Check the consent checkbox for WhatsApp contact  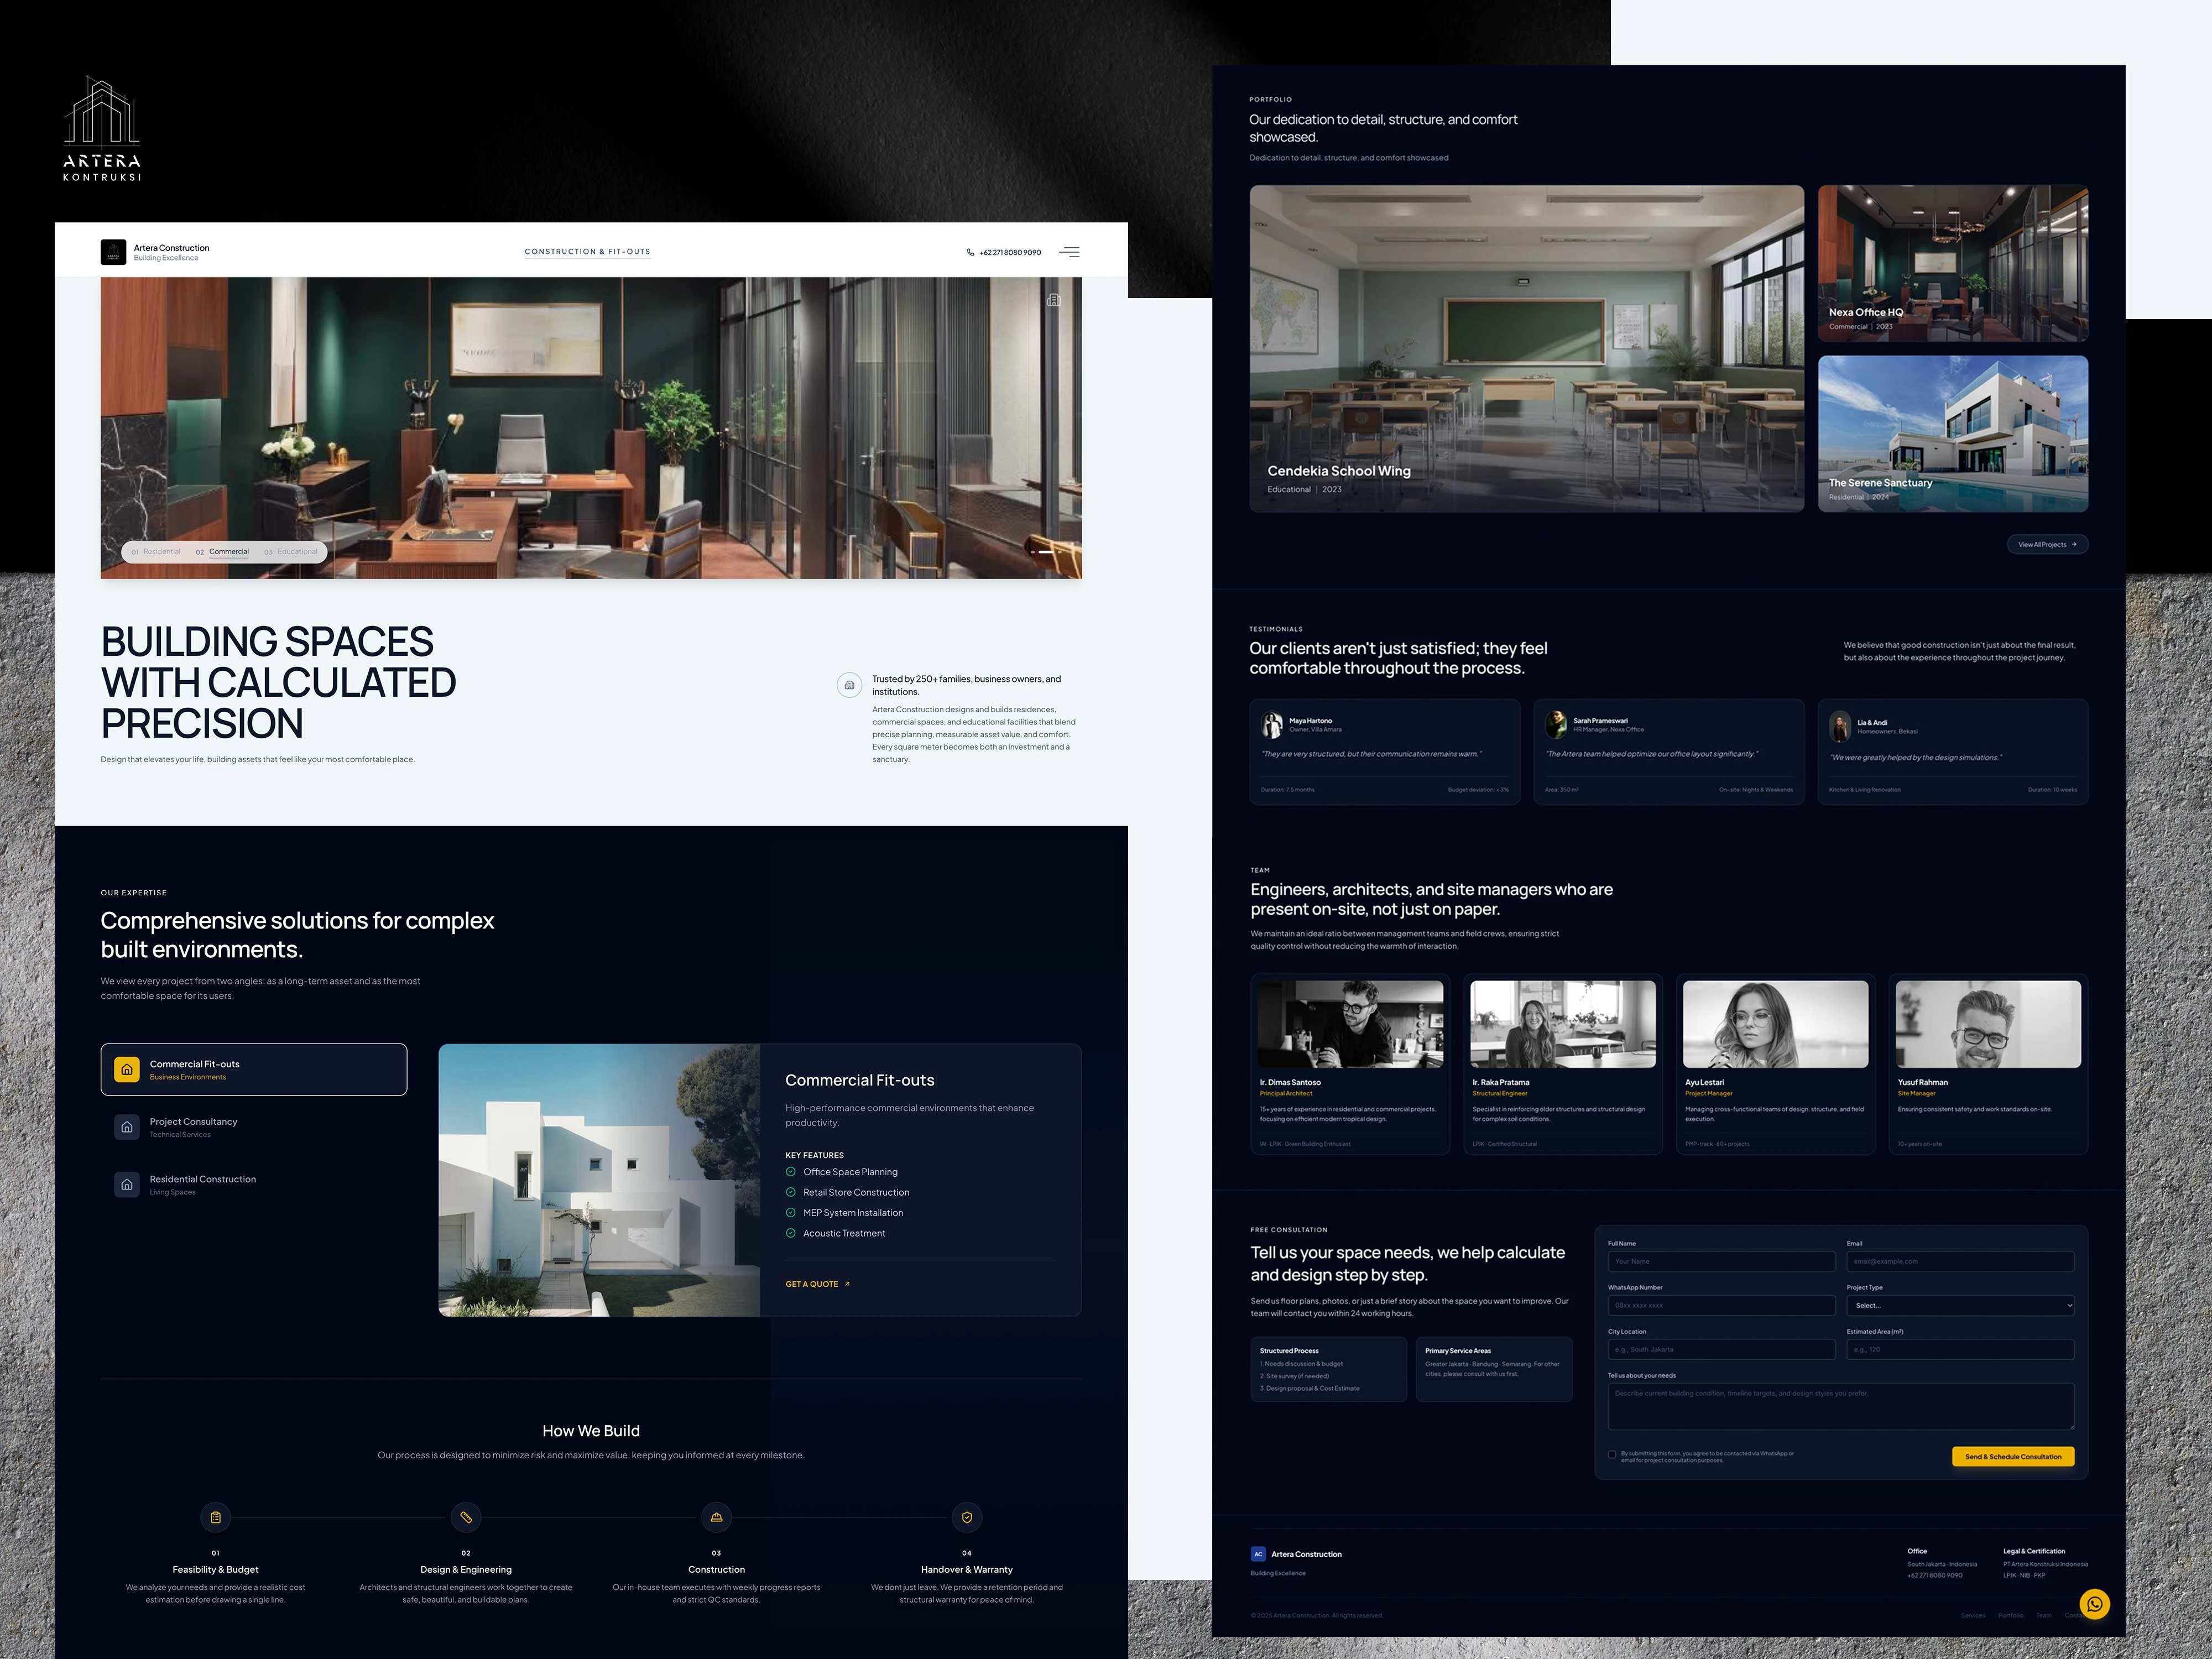click(1612, 1455)
